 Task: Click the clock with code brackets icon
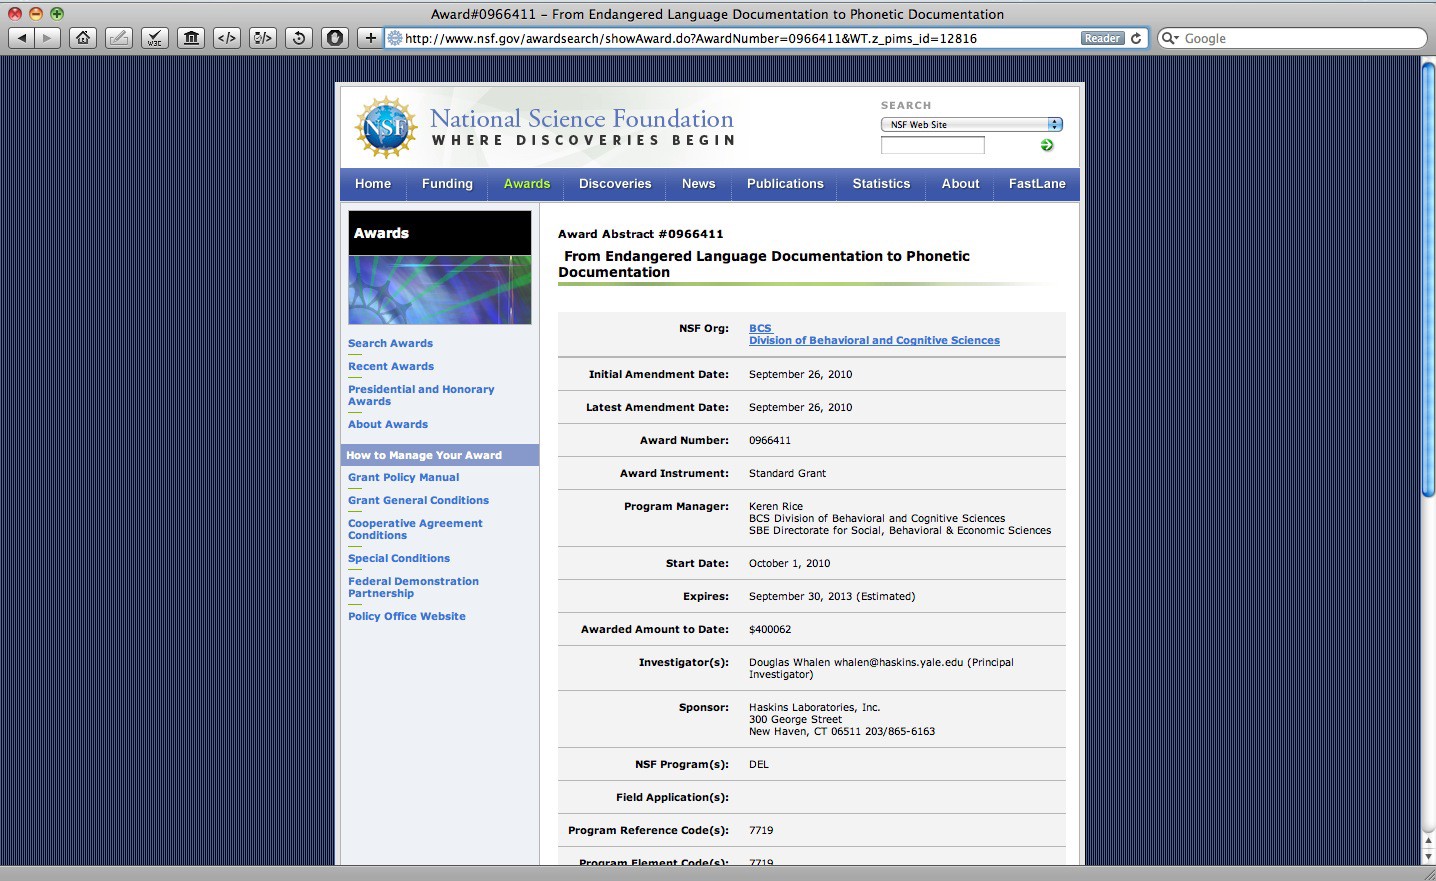[263, 38]
